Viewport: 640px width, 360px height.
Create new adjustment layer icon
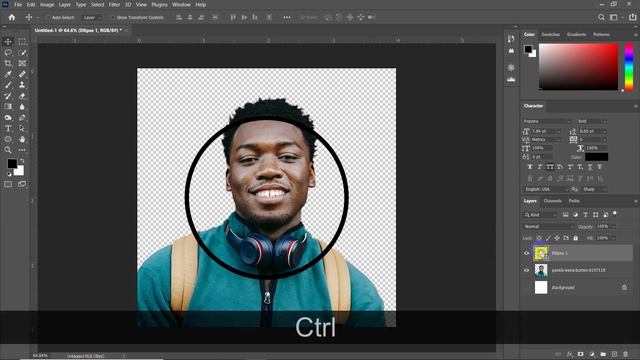click(592, 354)
